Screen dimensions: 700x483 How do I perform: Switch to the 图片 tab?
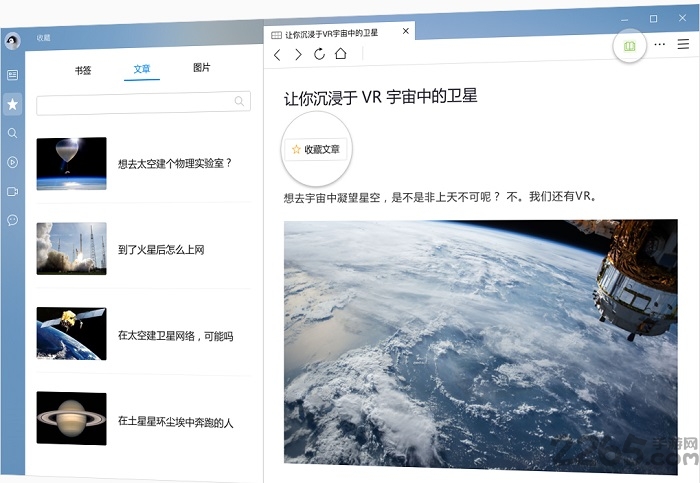click(201, 68)
